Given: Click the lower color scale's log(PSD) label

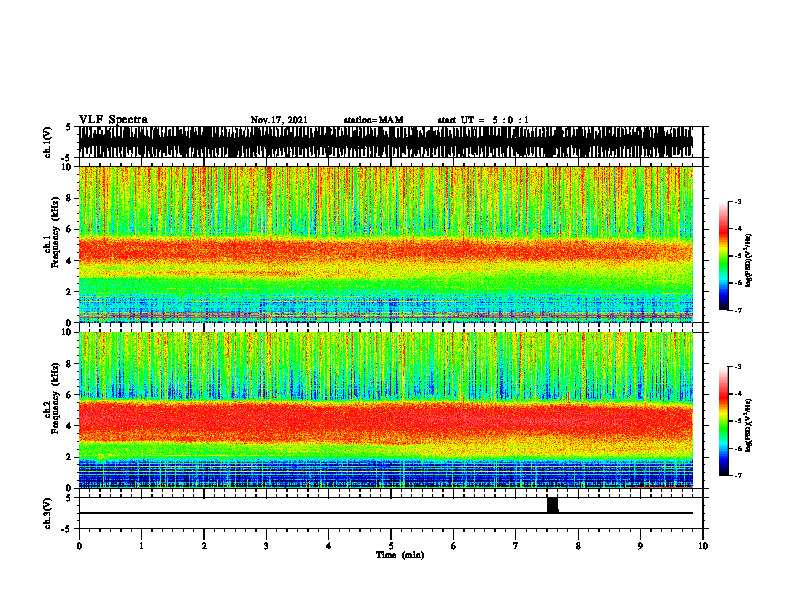Looking at the screenshot, I should click(x=749, y=426).
